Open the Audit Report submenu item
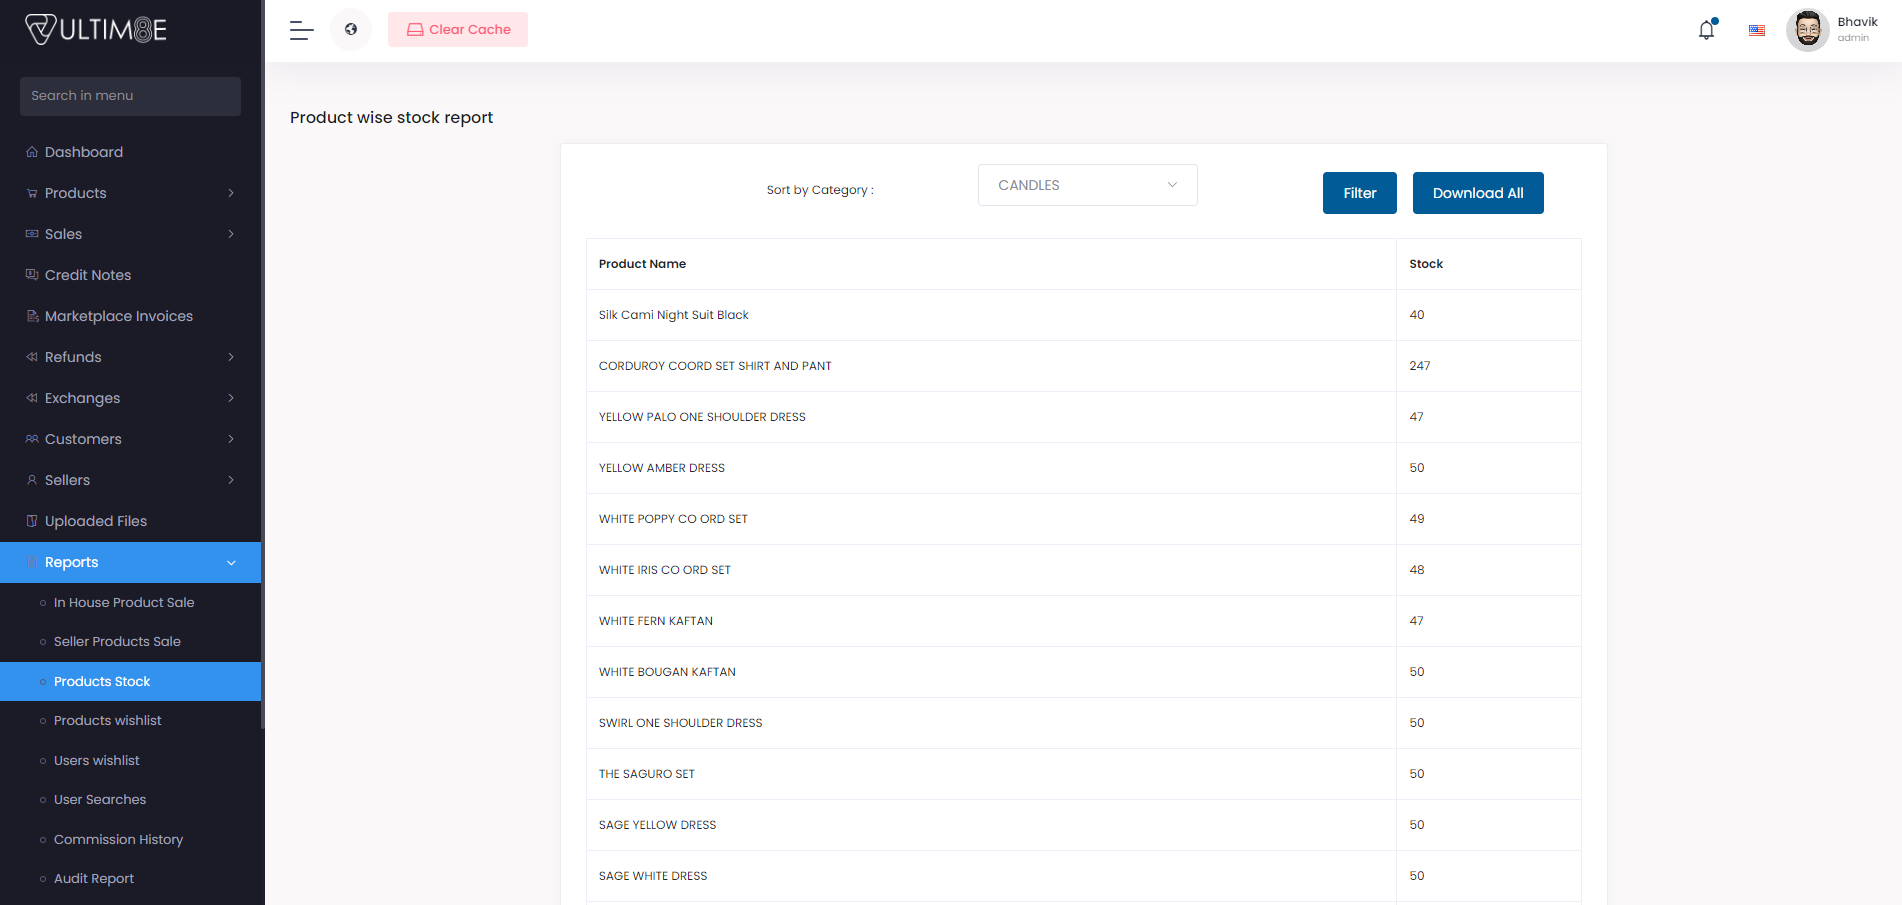This screenshot has height=905, width=1902. [94, 878]
